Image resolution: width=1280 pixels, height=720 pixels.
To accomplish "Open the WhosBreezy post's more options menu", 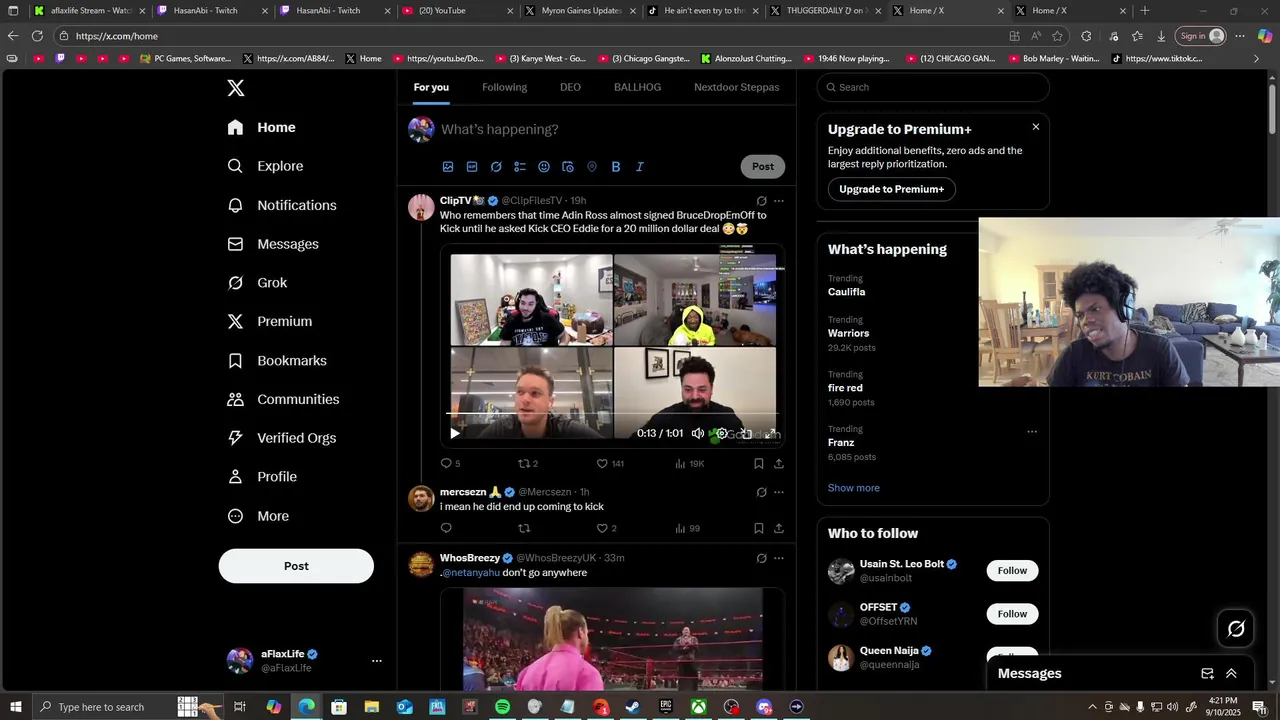I will click(779, 558).
